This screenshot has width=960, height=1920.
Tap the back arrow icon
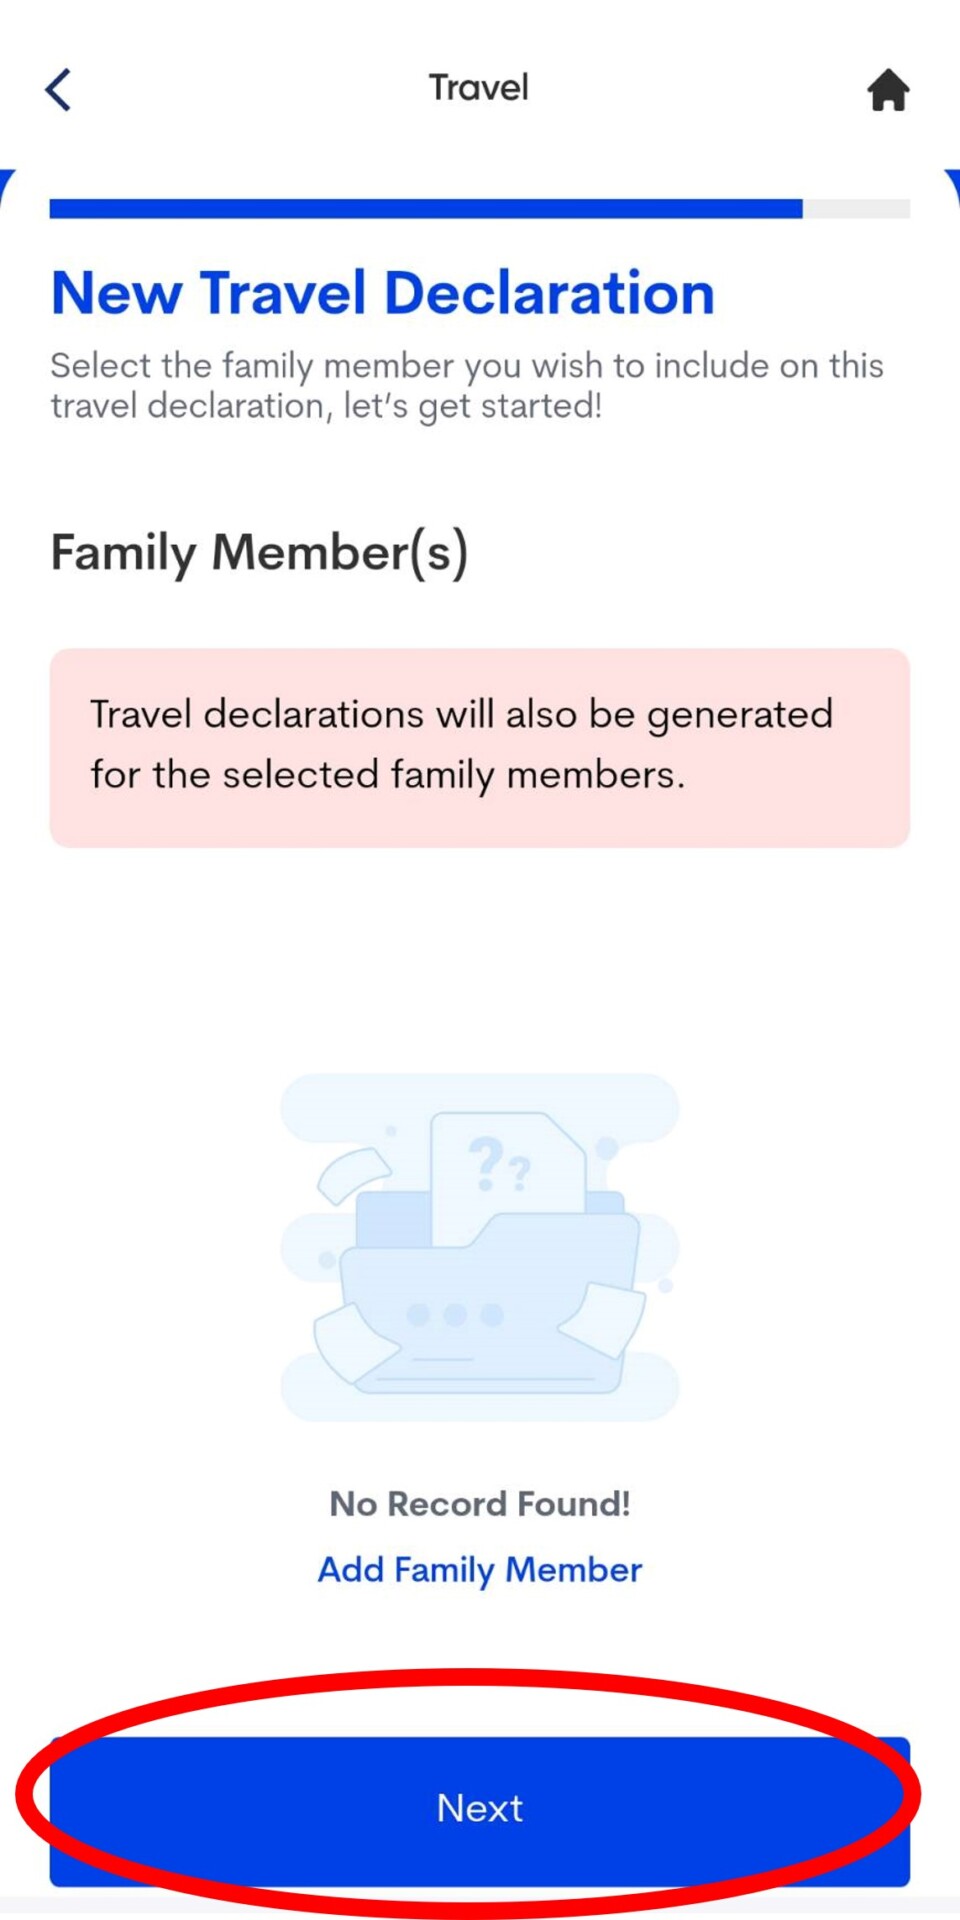click(59, 90)
